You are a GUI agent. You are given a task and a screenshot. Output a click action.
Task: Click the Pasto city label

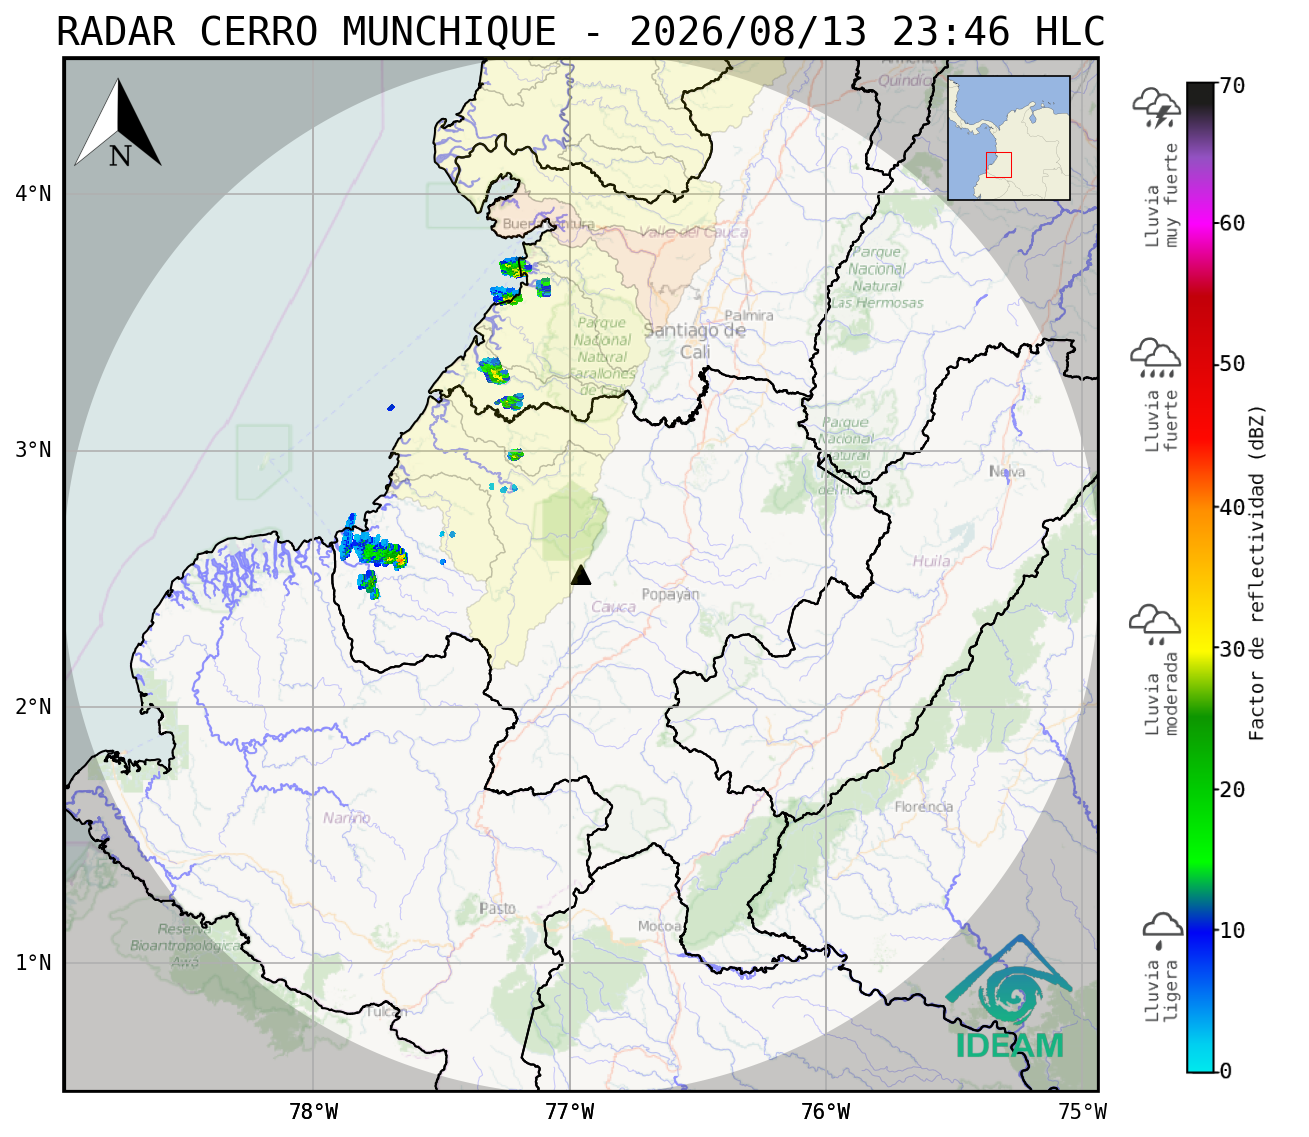tap(497, 909)
